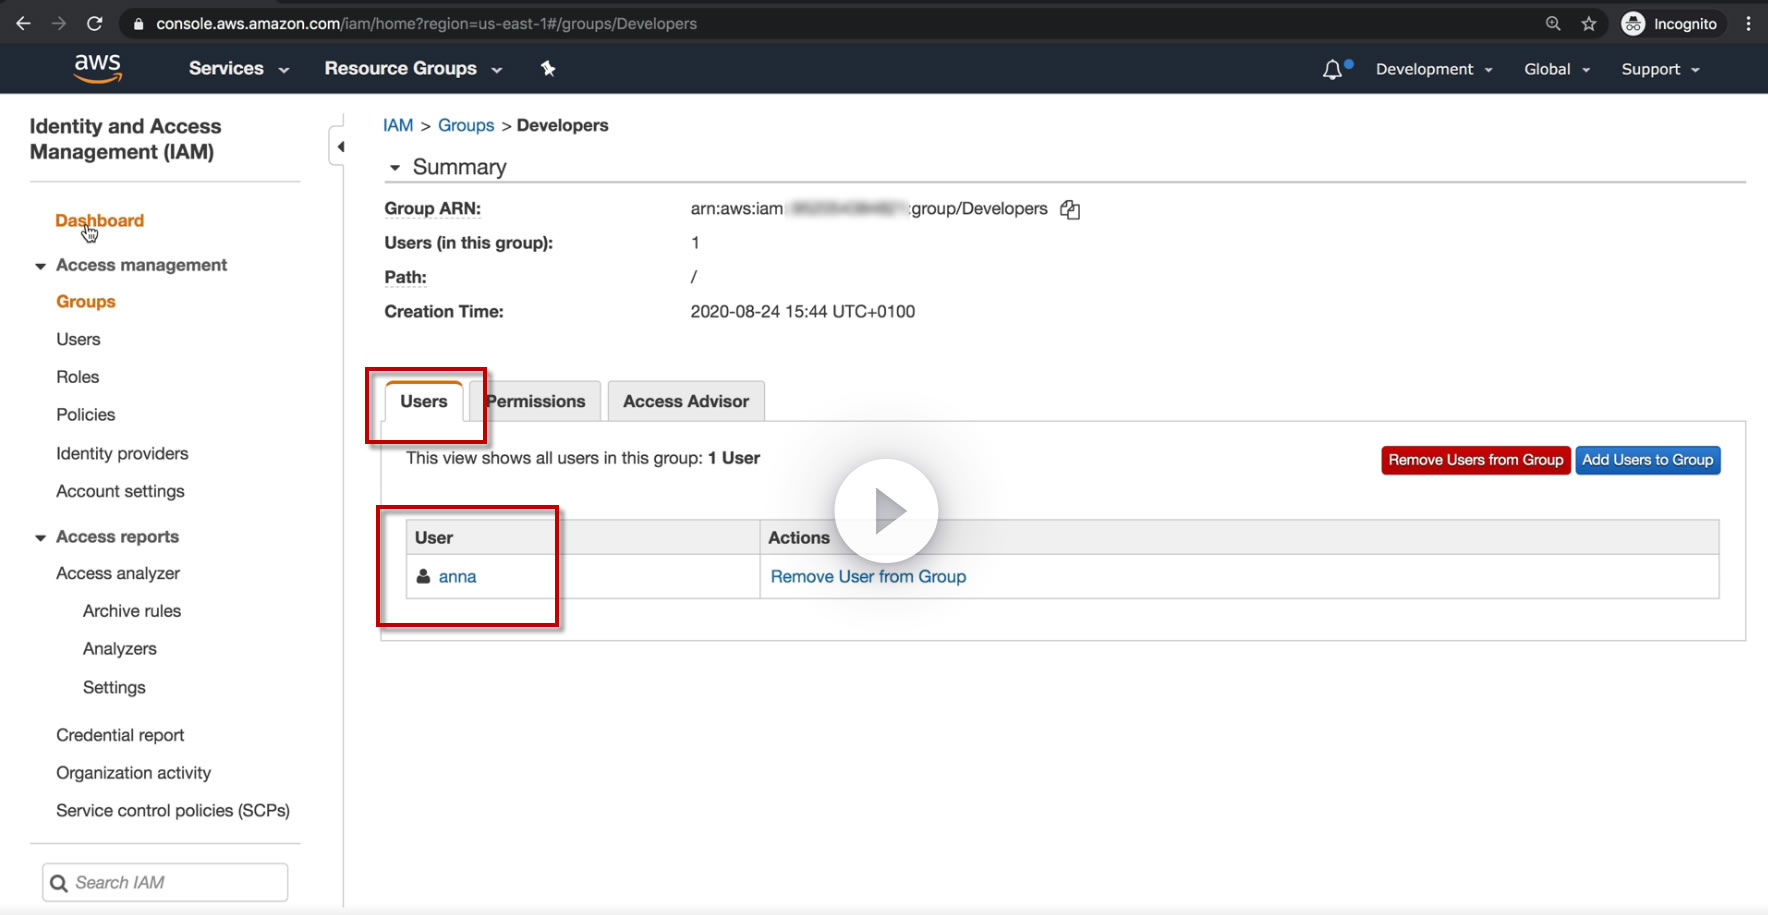Click Remove User from Group link
This screenshot has height=915, width=1768.
pos(868,577)
